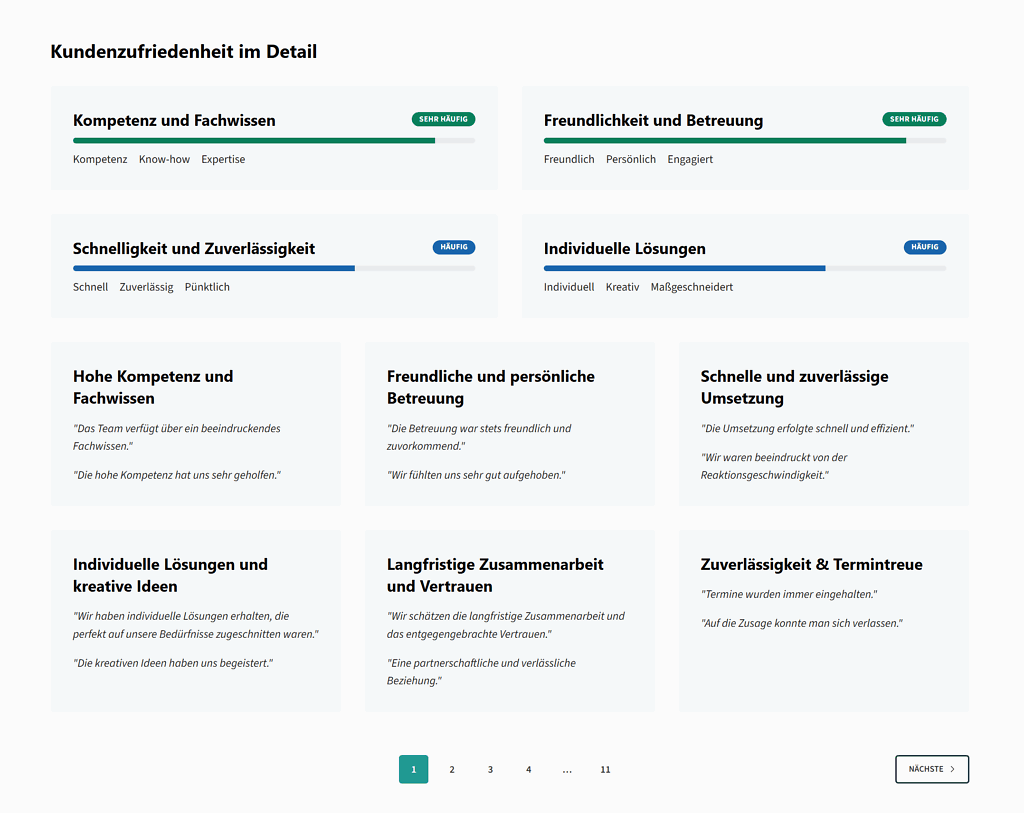This screenshot has height=813, width=1024.
Task: Click title Langfristige Zusammenarbeit und Vertrauen
Action: point(495,575)
